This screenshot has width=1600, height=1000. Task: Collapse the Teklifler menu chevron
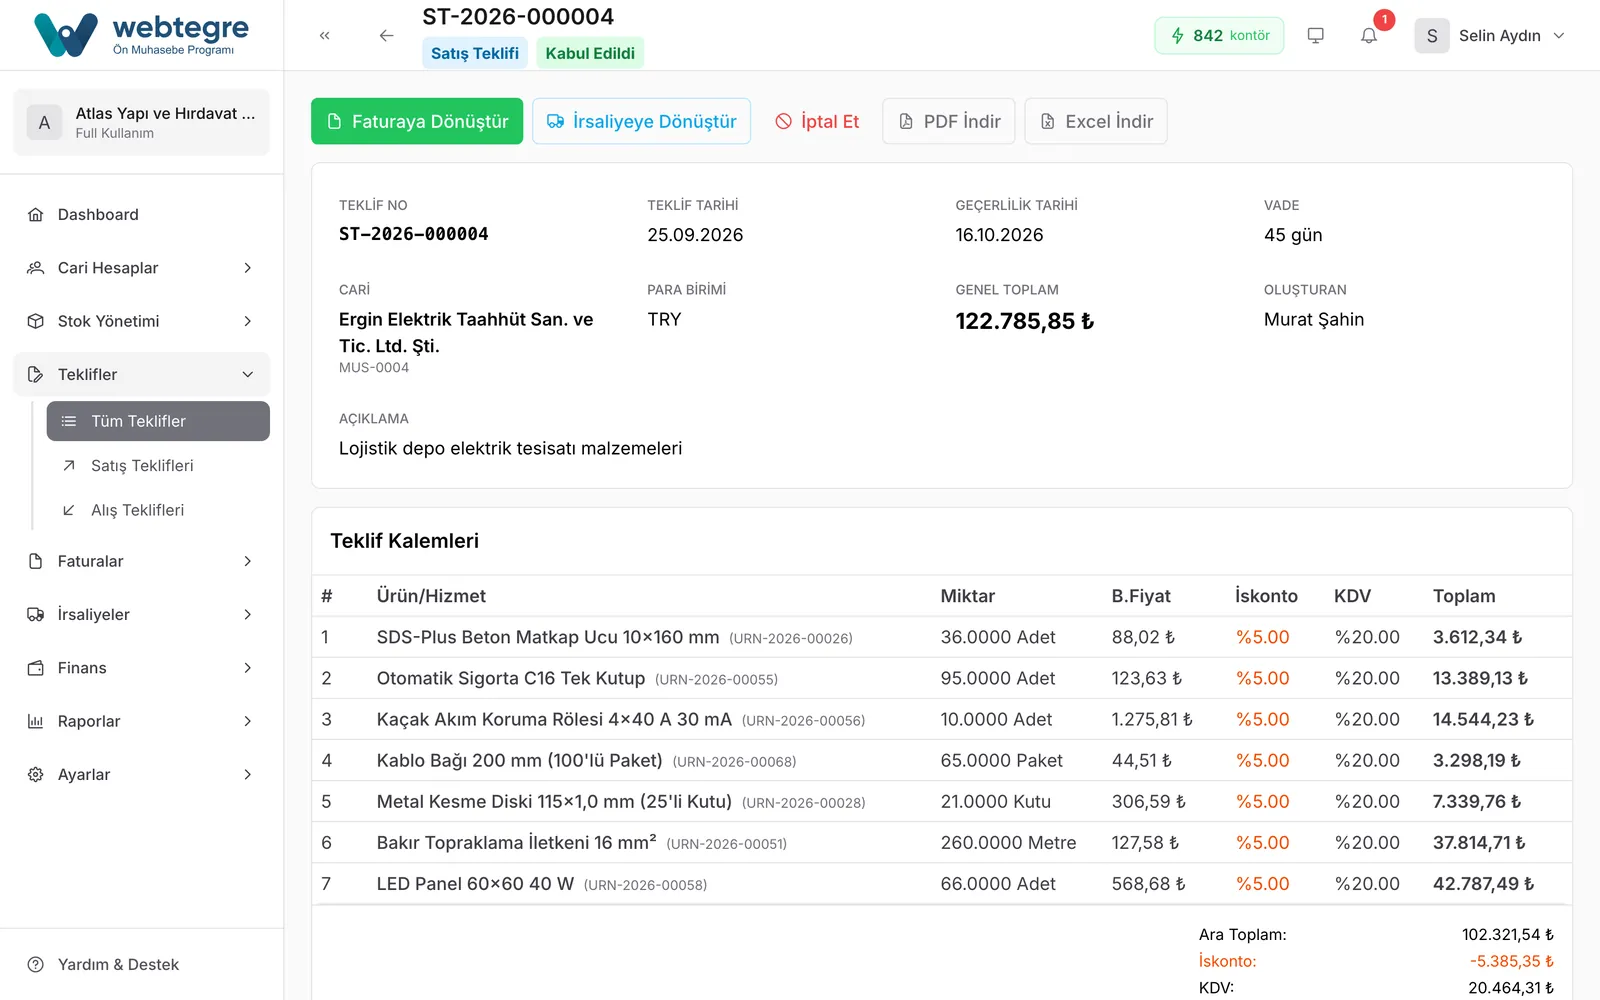tap(248, 374)
